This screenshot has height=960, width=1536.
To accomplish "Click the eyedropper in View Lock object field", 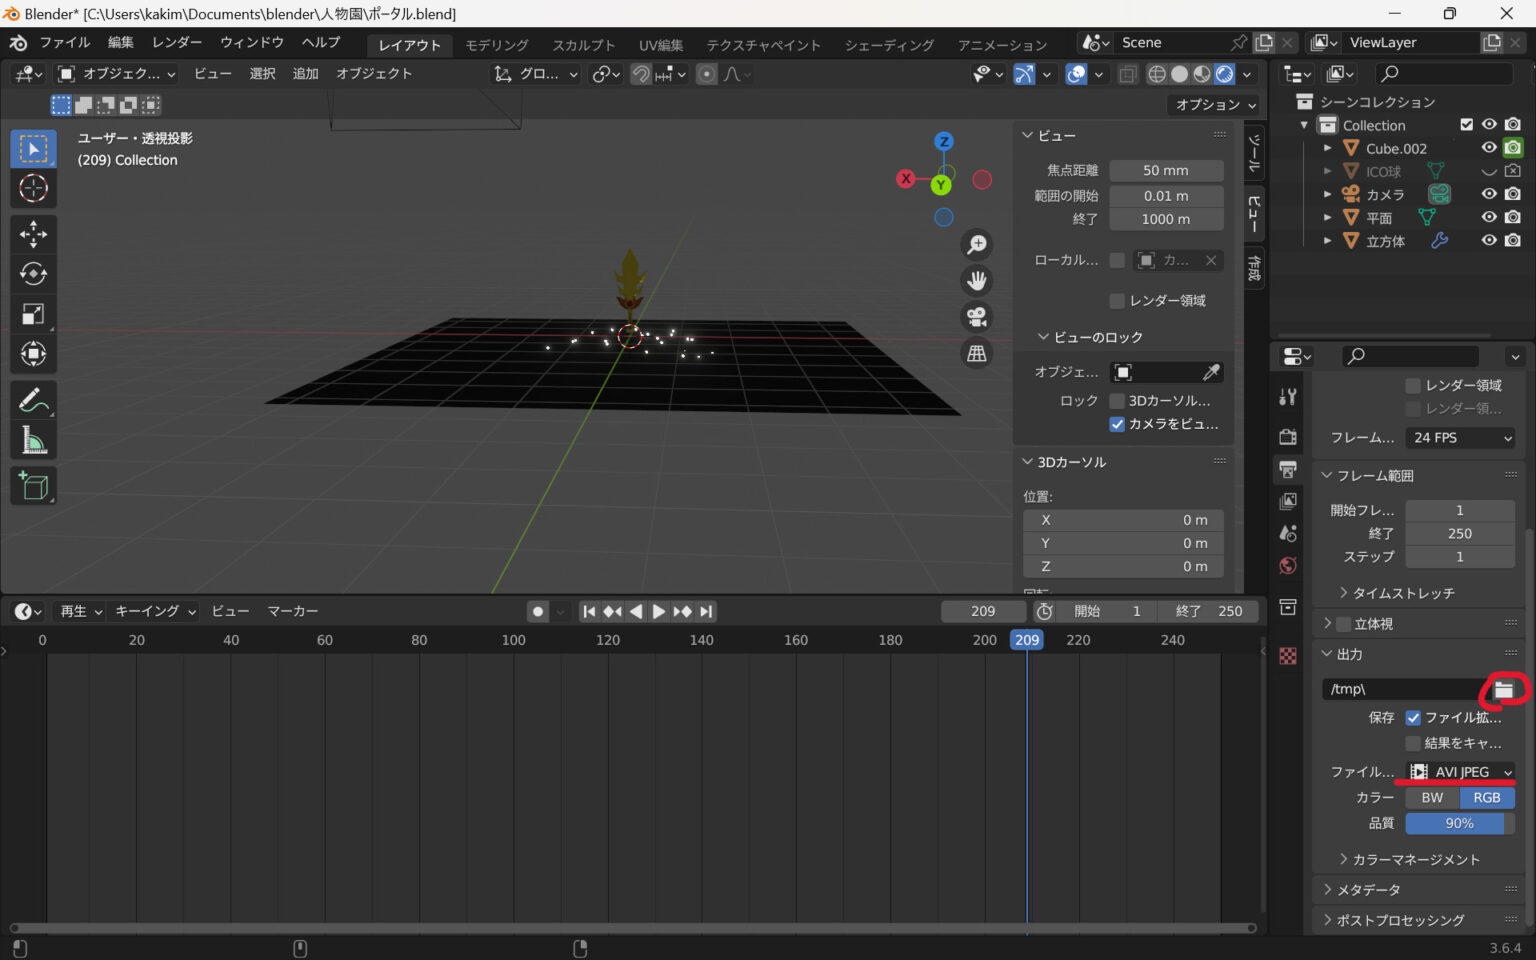I will [x=1211, y=372].
